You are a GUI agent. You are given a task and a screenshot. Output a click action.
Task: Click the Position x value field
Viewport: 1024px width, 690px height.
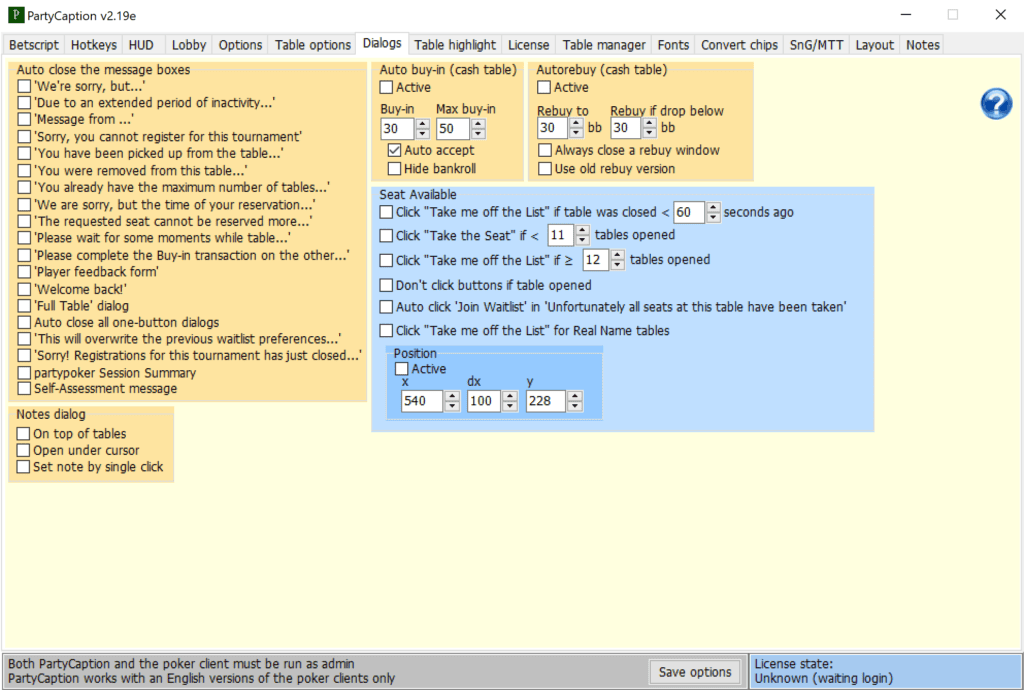[423, 401]
